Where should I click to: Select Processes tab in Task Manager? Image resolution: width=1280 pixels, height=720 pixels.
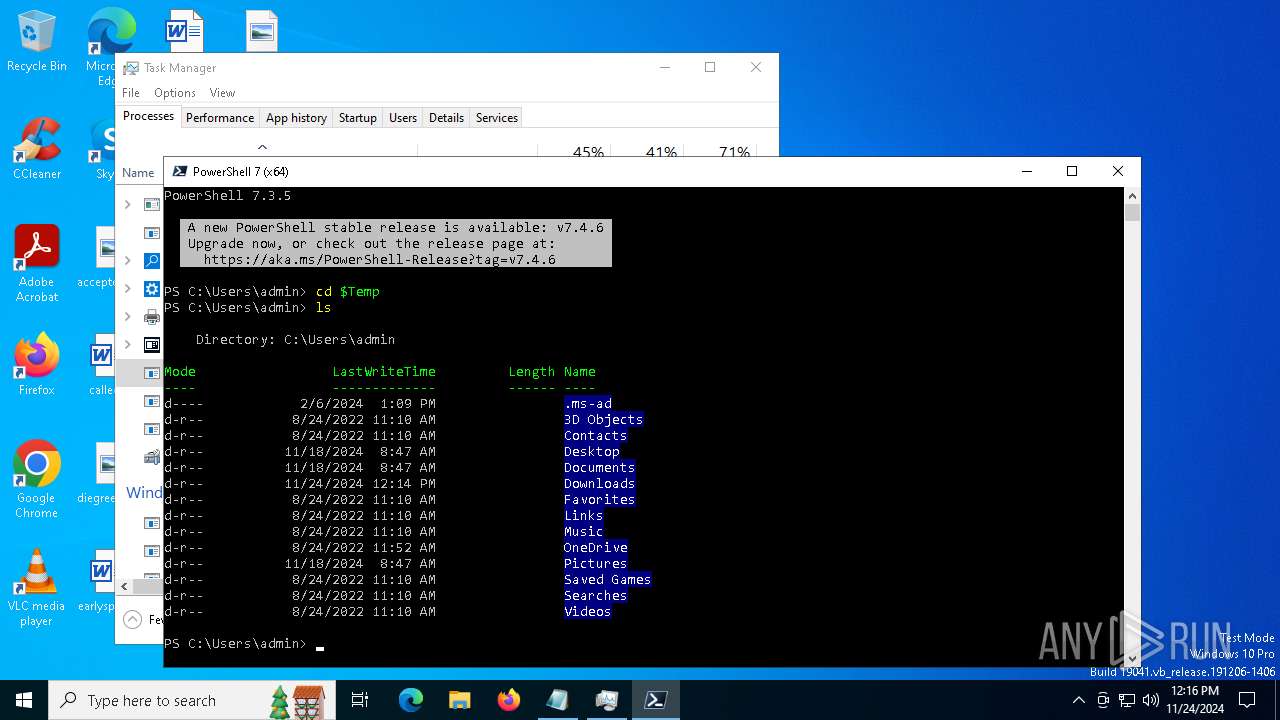pos(148,116)
